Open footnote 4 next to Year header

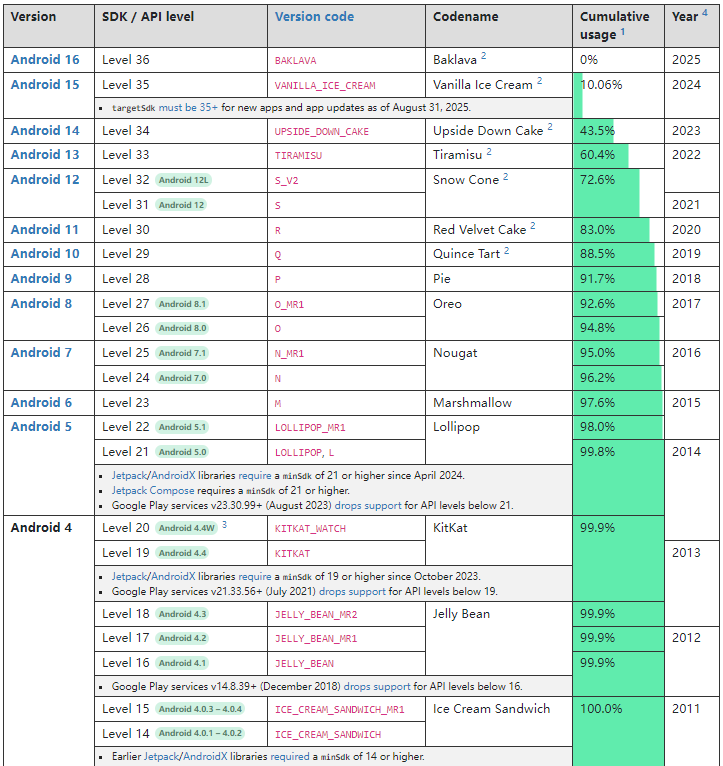tap(705, 13)
